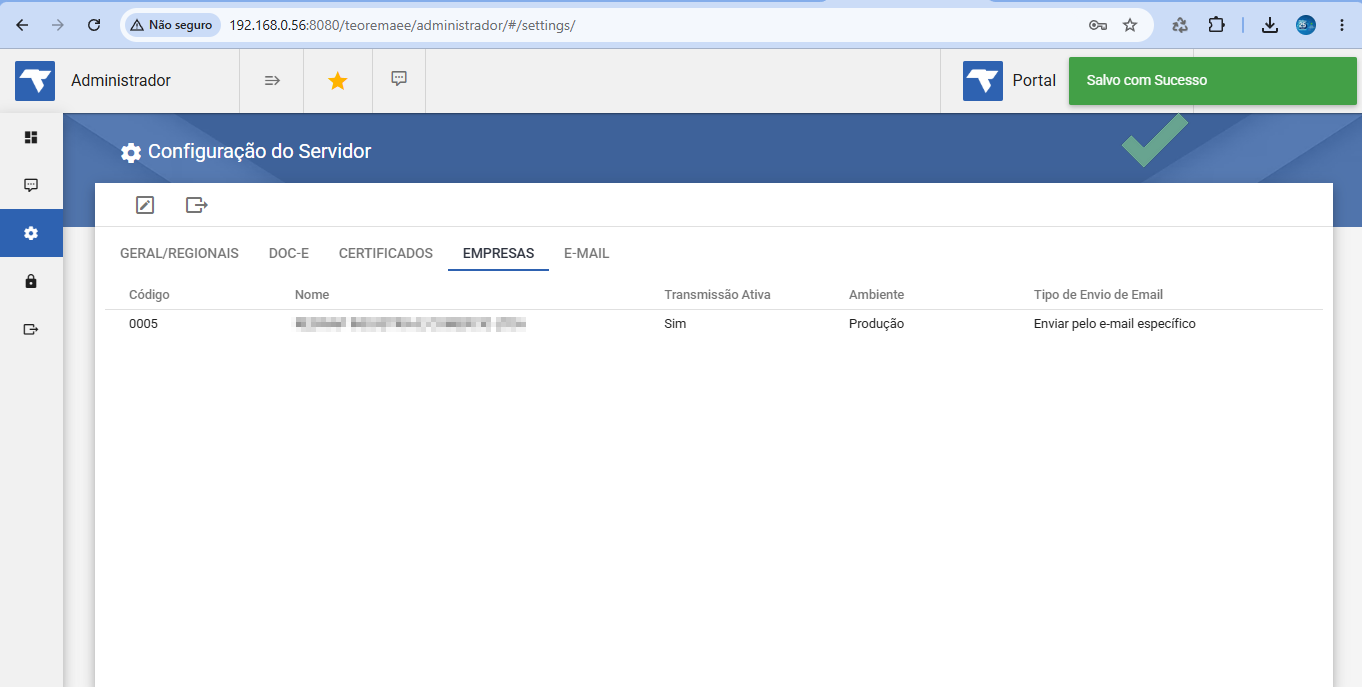Open the Portal link

(1034, 81)
